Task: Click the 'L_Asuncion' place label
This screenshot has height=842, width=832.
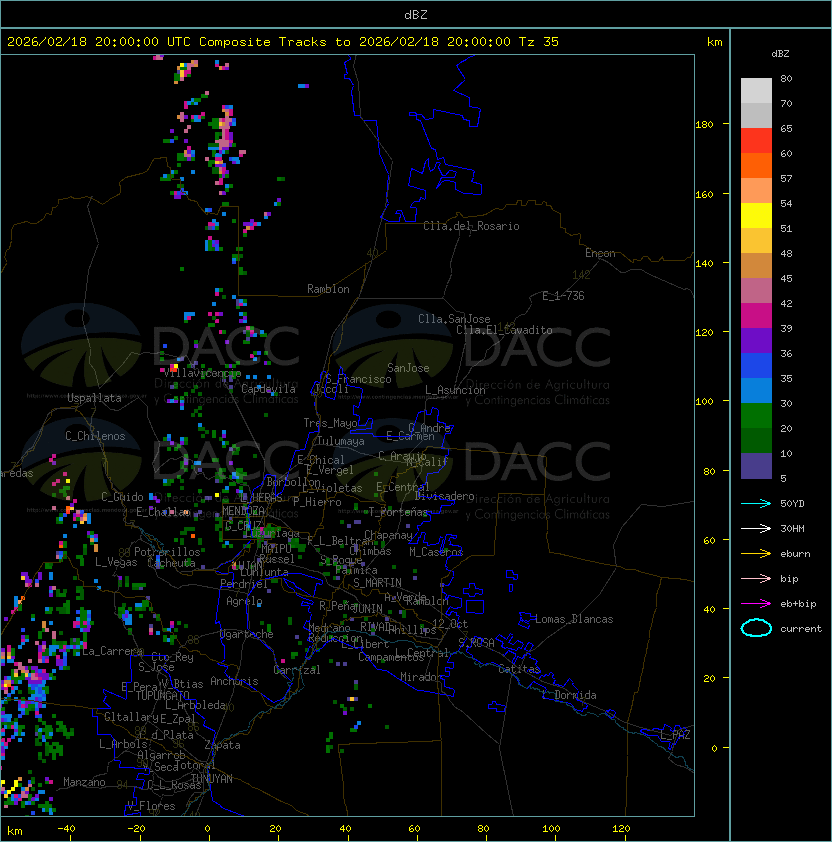Action: tap(455, 390)
